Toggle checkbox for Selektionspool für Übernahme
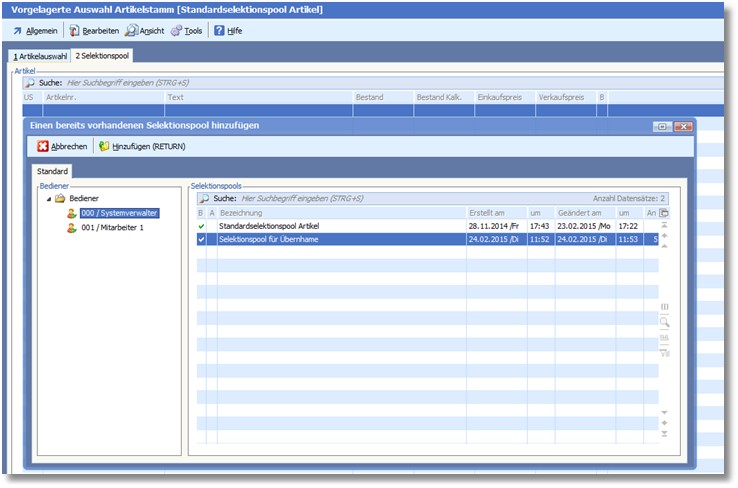 (201, 239)
